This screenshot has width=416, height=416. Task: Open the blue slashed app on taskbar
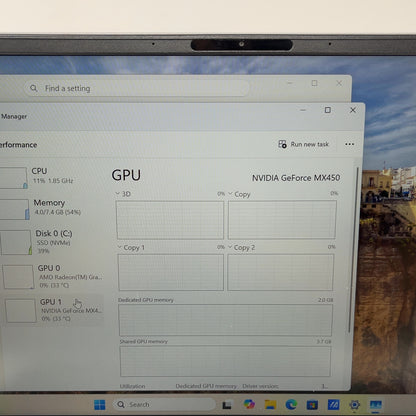333,405
